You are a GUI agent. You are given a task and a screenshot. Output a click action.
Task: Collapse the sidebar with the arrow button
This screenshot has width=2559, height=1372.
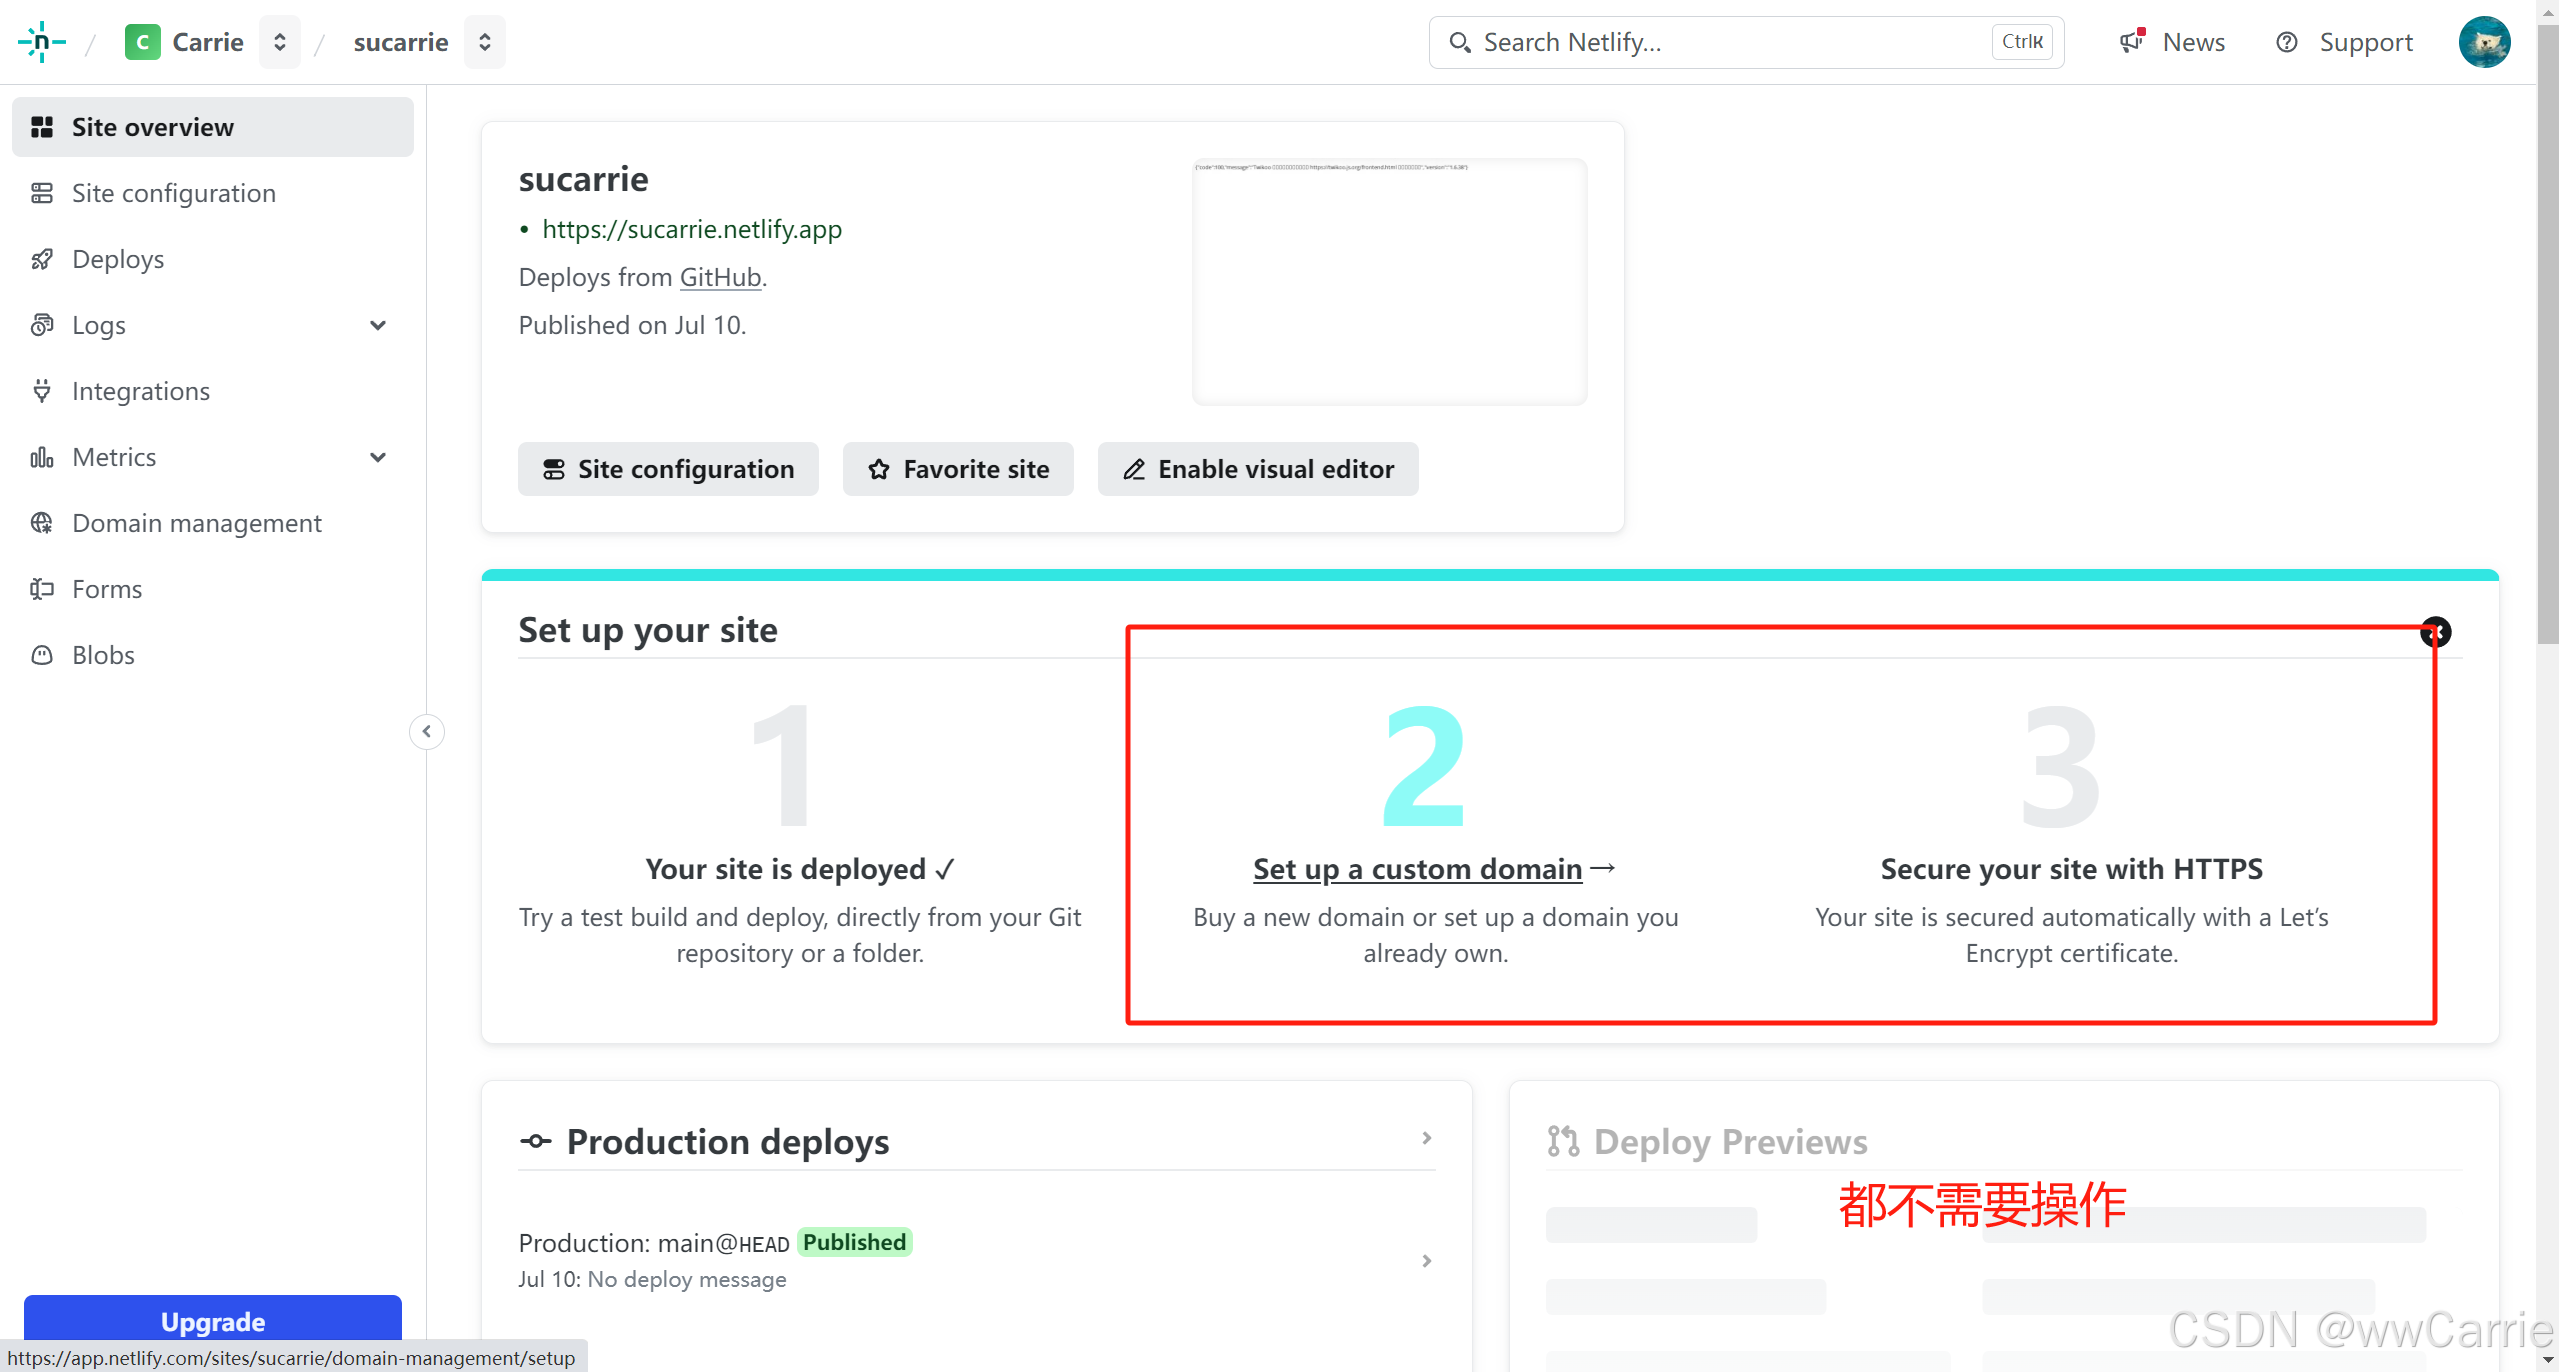pyautogui.click(x=427, y=731)
